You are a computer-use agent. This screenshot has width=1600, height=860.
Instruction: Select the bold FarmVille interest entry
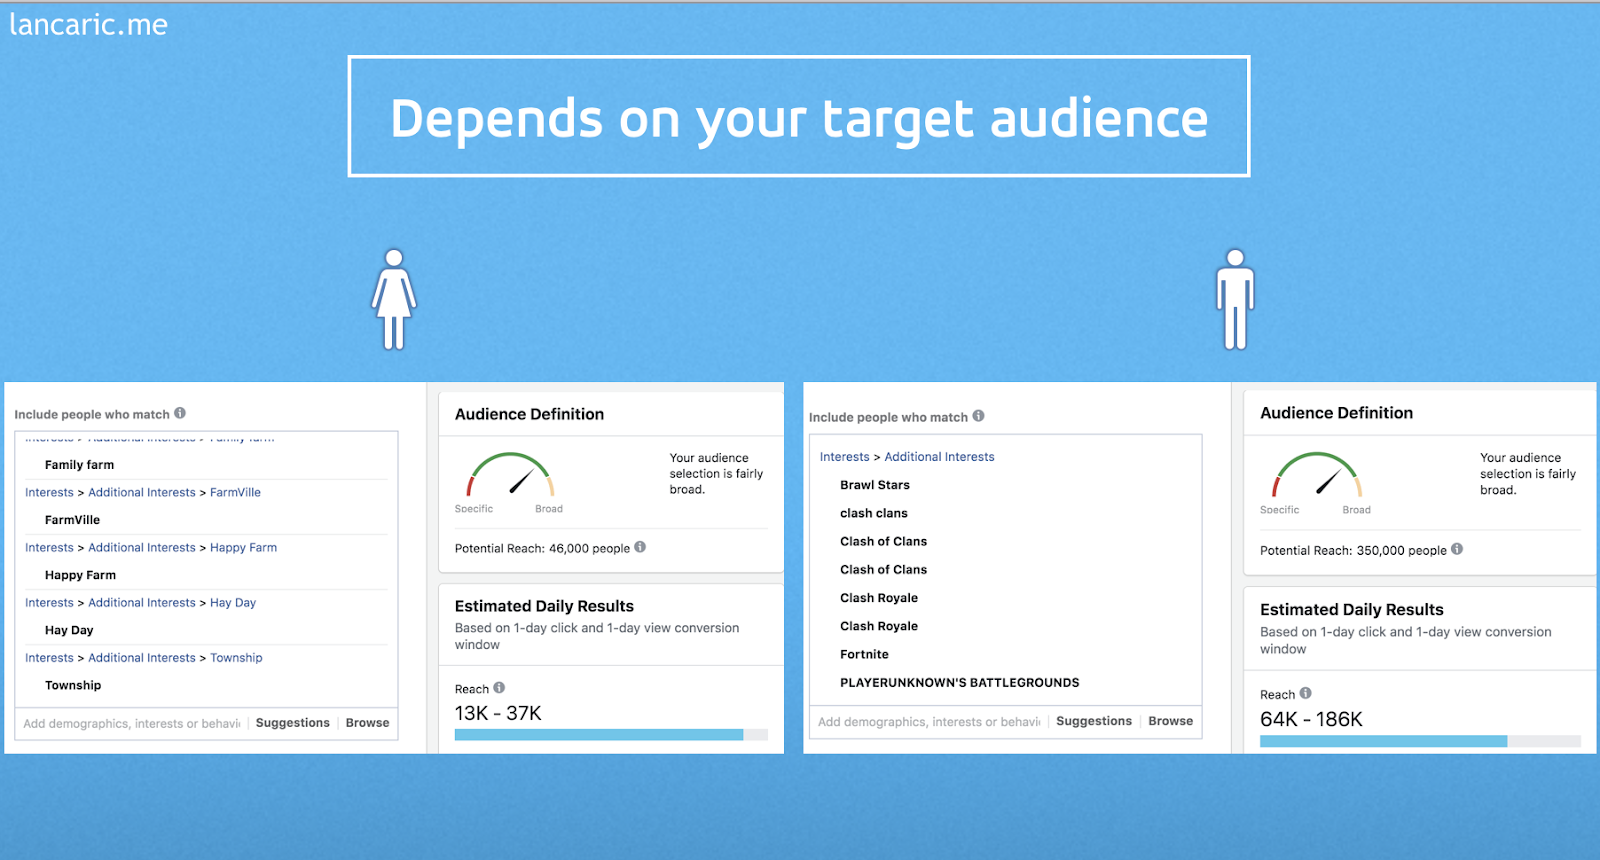point(72,520)
